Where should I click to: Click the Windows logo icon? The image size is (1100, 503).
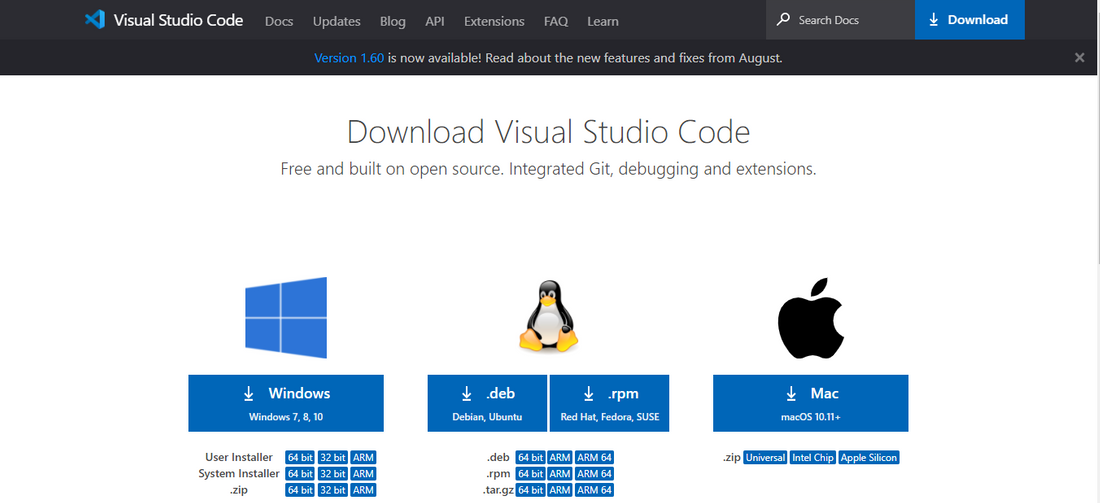286,318
